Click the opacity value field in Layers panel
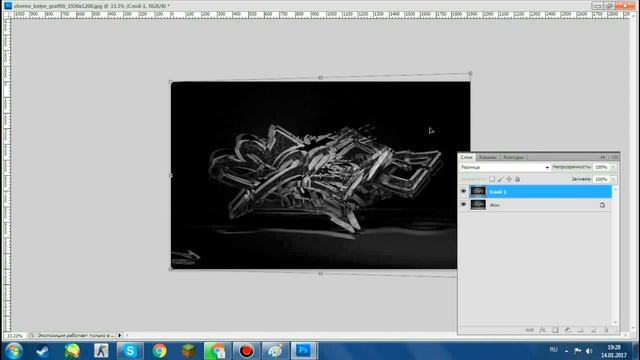The height and width of the screenshot is (360, 640). point(602,167)
